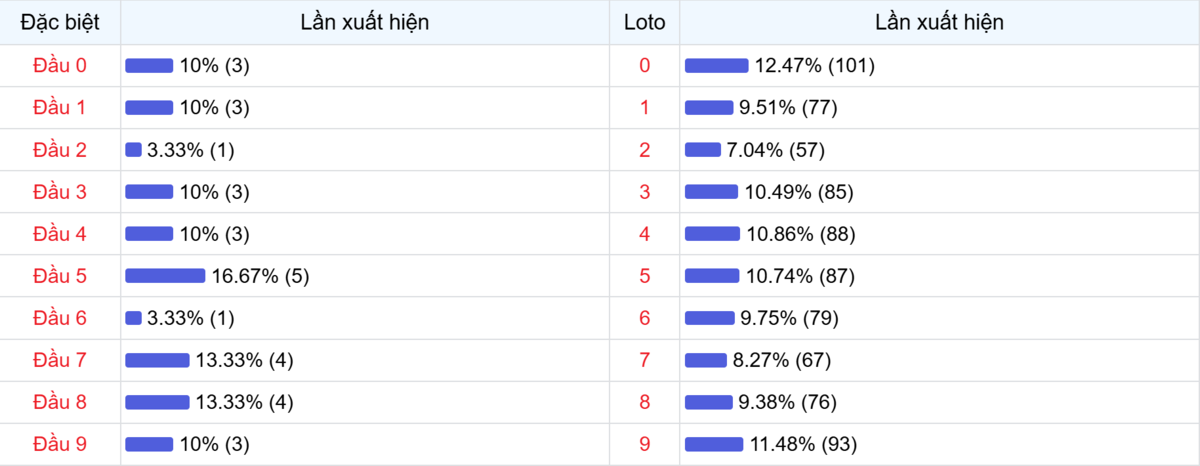
Task: Click the "Lần xuất hiện" header beside Loto
Action: [939, 22]
